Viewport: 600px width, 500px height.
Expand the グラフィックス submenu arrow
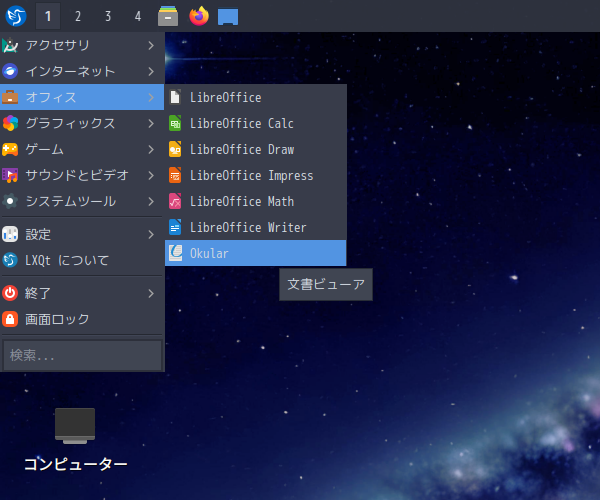pyautogui.click(x=151, y=123)
